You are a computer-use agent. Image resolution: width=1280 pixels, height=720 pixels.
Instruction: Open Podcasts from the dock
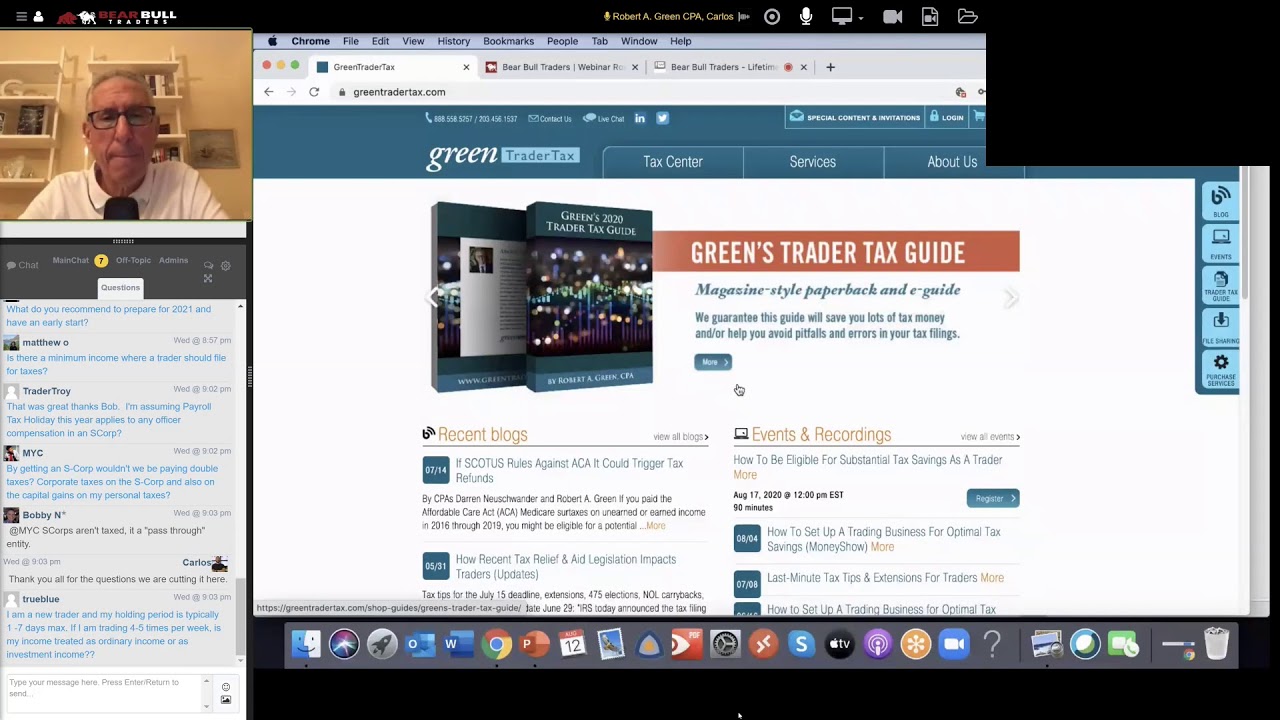point(878,644)
